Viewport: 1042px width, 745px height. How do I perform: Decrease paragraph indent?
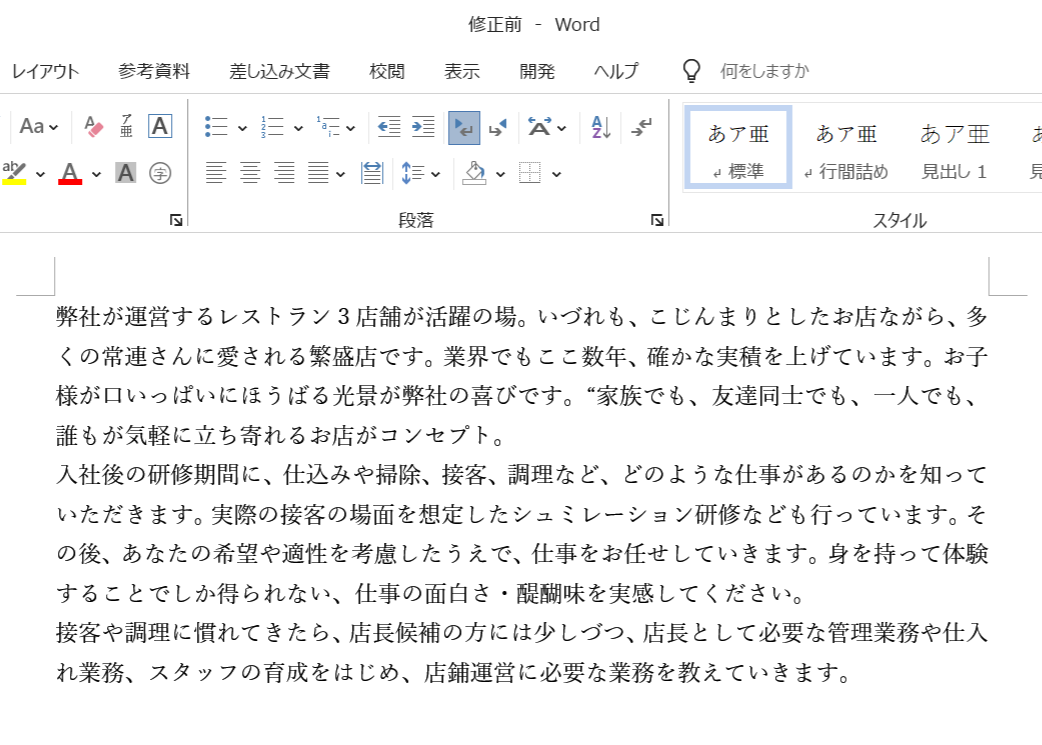pos(389,127)
